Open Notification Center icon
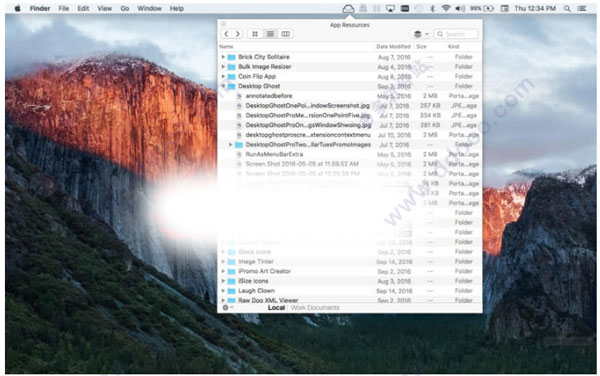Viewport: 600px width, 376px height. 582,8
